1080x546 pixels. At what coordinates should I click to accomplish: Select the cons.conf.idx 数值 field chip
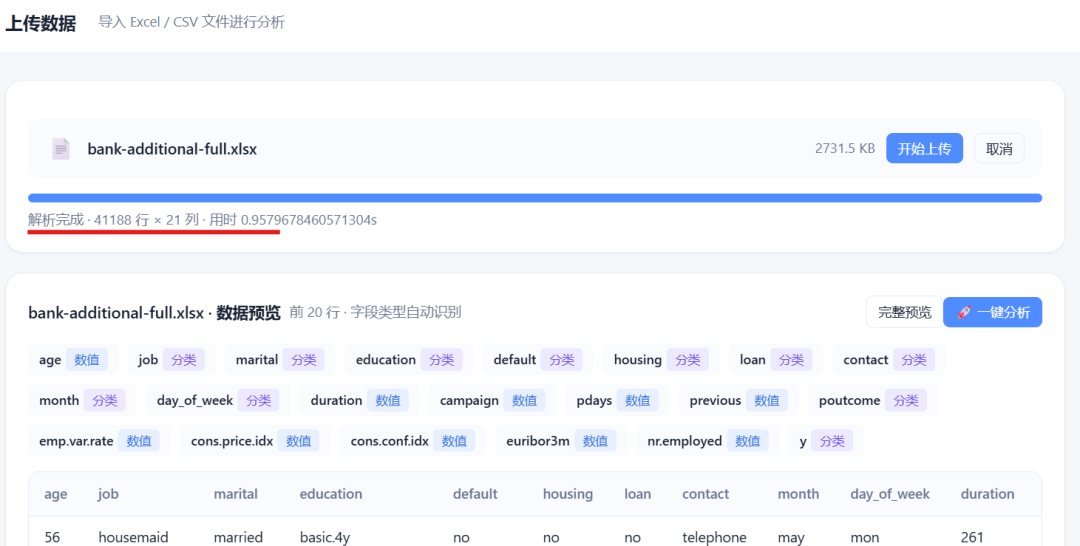(x=413, y=441)
